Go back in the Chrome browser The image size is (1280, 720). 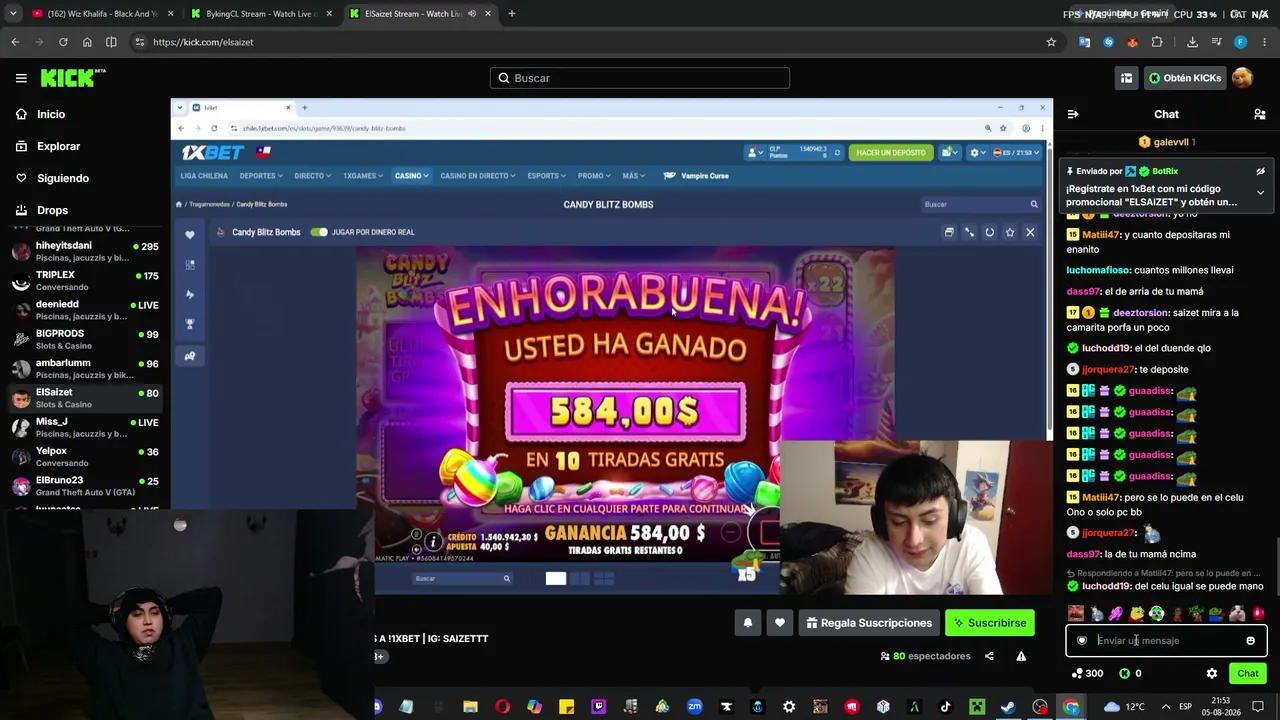click(15, 42)
